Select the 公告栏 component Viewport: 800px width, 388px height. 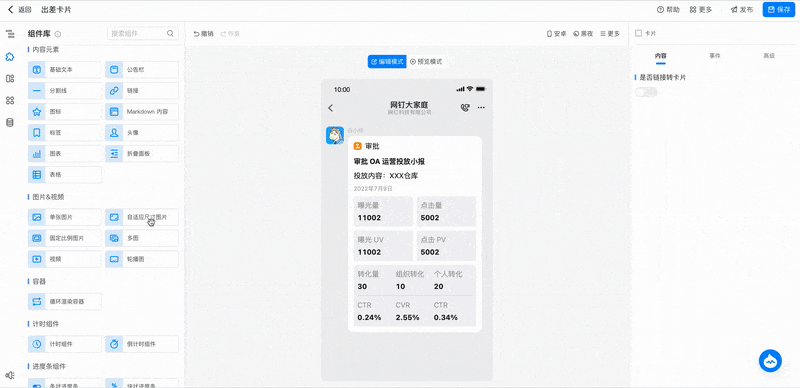coord(142,69)
